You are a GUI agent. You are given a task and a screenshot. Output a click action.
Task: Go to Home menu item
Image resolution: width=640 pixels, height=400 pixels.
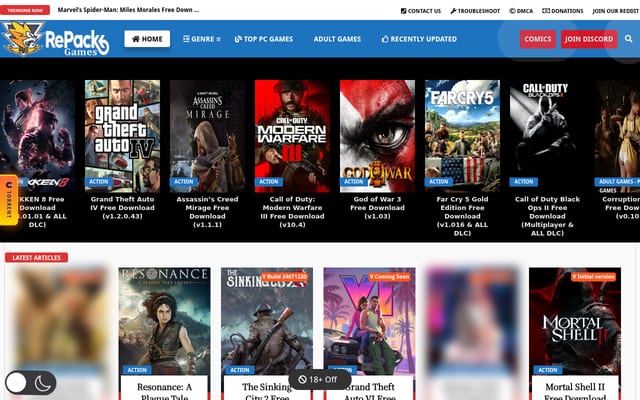click(147, 39)
